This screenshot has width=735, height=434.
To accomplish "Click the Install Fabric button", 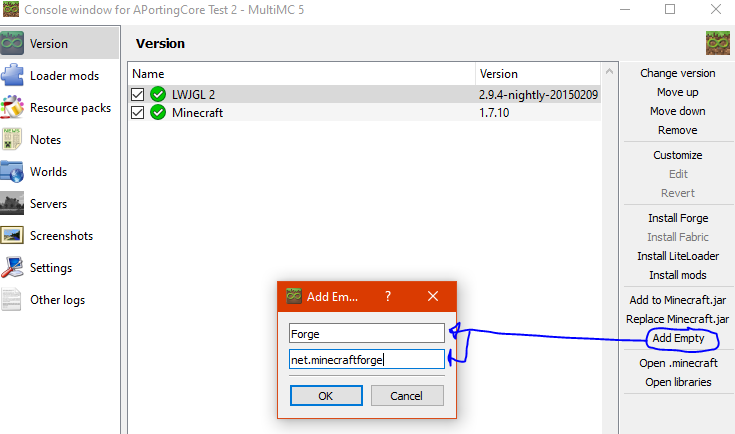I will tap(678, 237).
